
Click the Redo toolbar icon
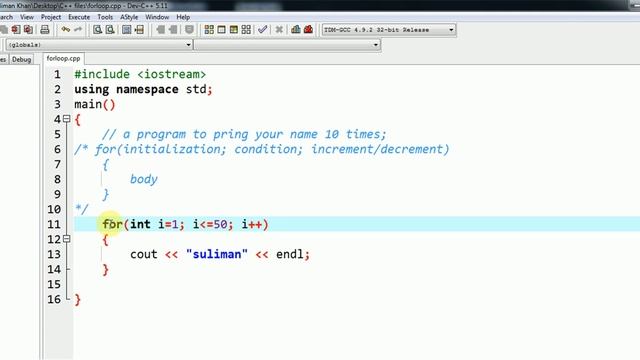tap(78, 29)
